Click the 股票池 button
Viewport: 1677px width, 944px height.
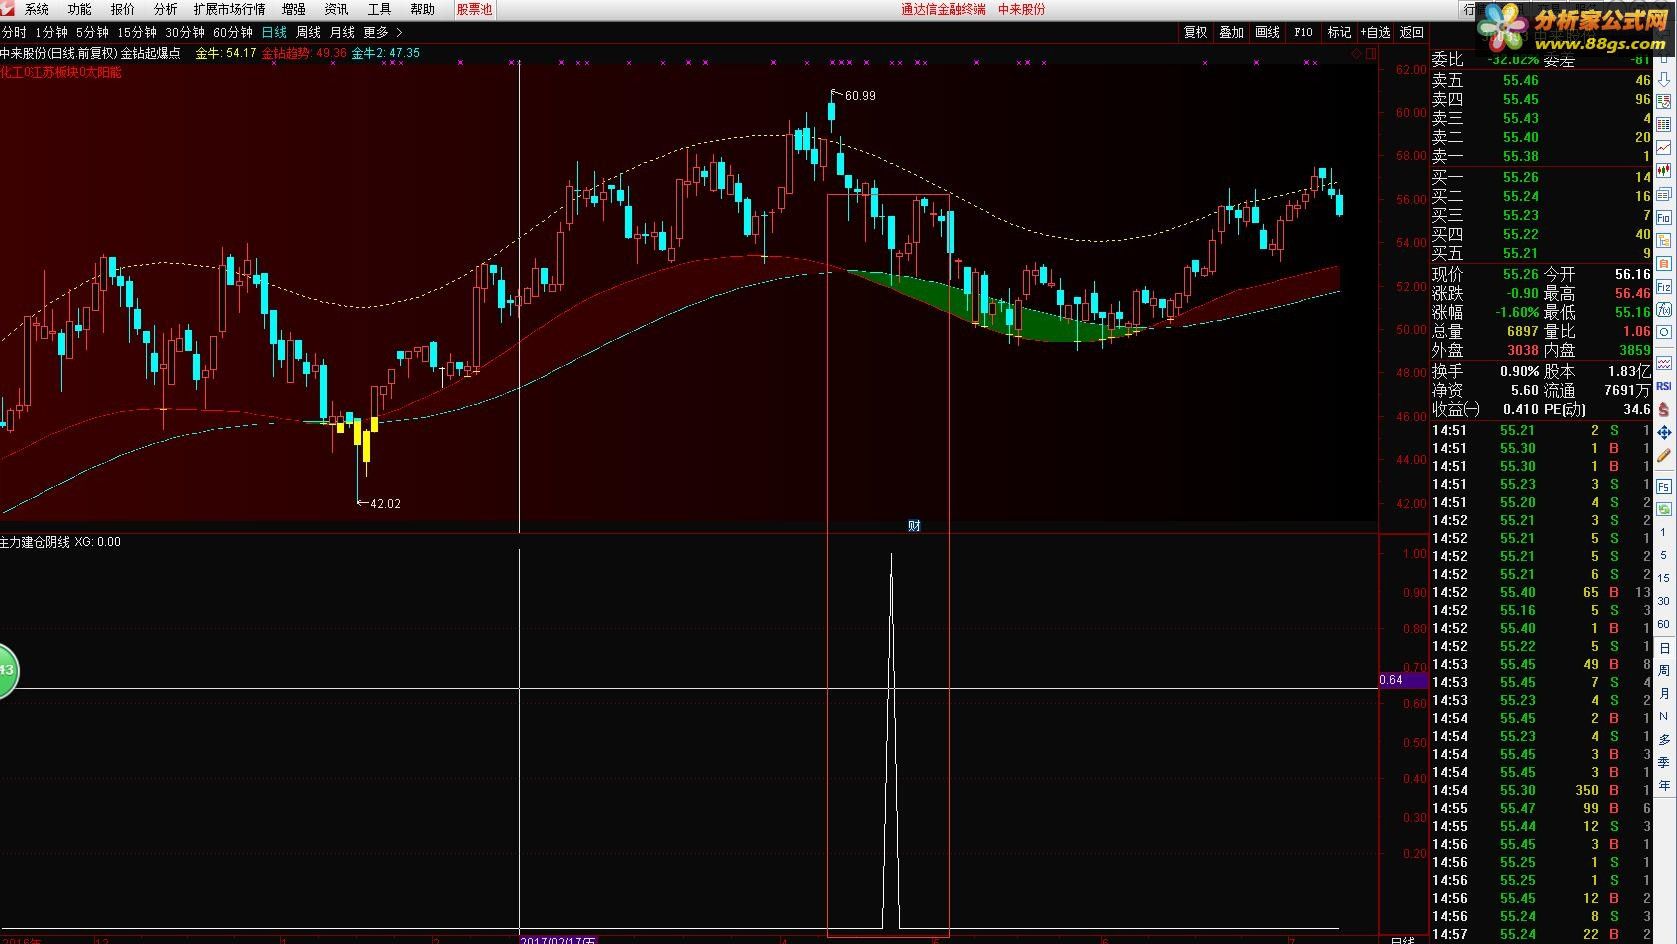click(x=474, y=9)
